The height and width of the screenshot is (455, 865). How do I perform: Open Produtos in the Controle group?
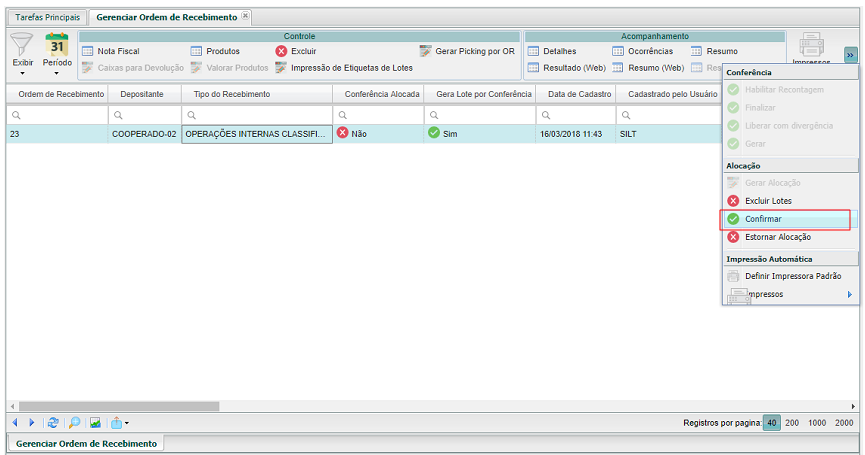pyautogui.click(x=215, y=51)
